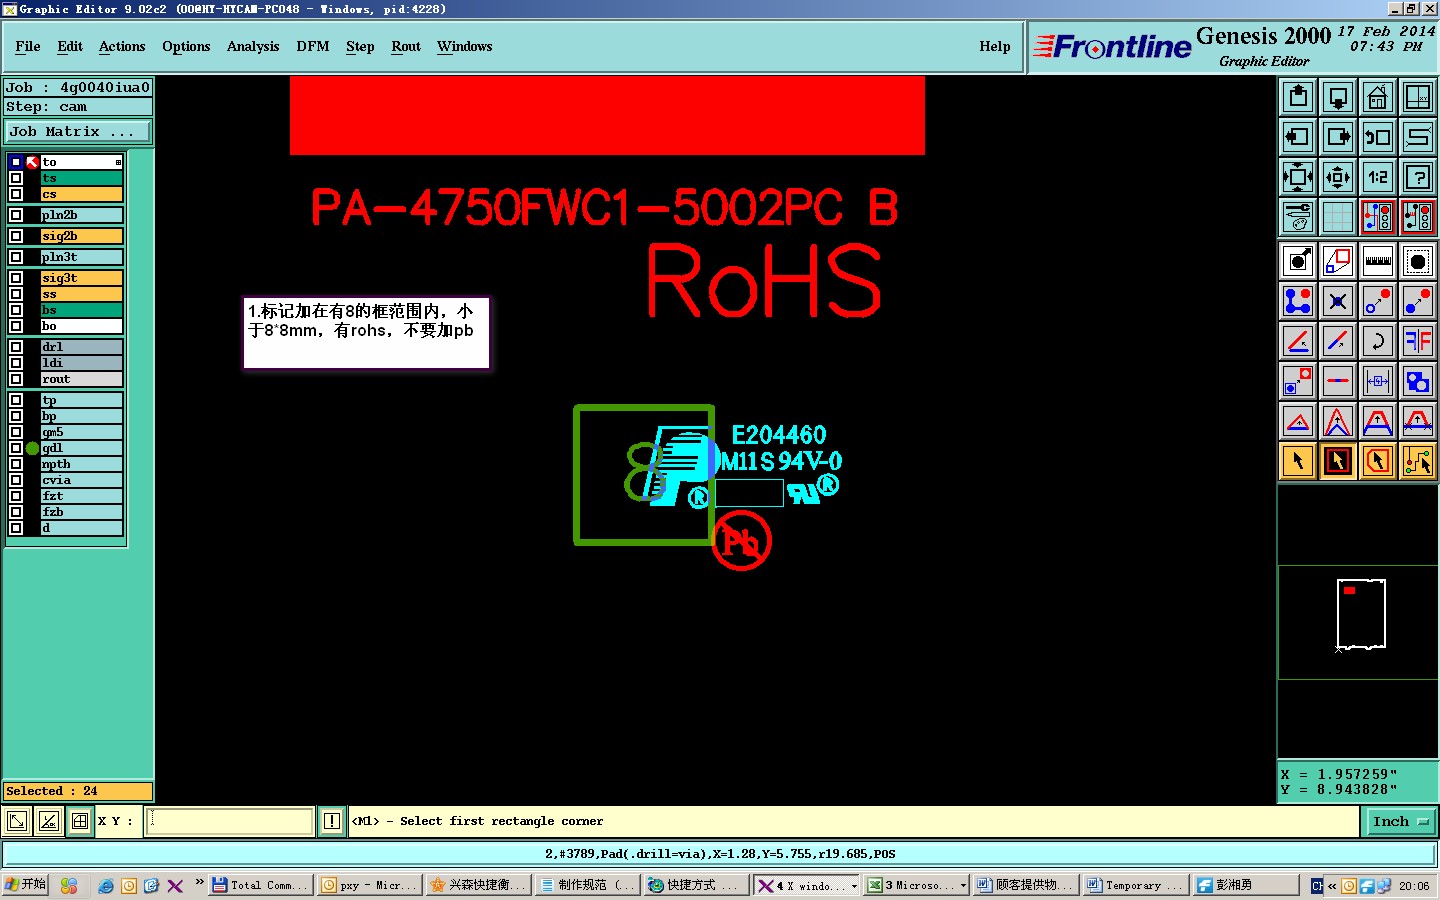This screenshot has width=1440, height=900.
Task: Toggle checkbox for the cs layer
Action: [16, 194]
